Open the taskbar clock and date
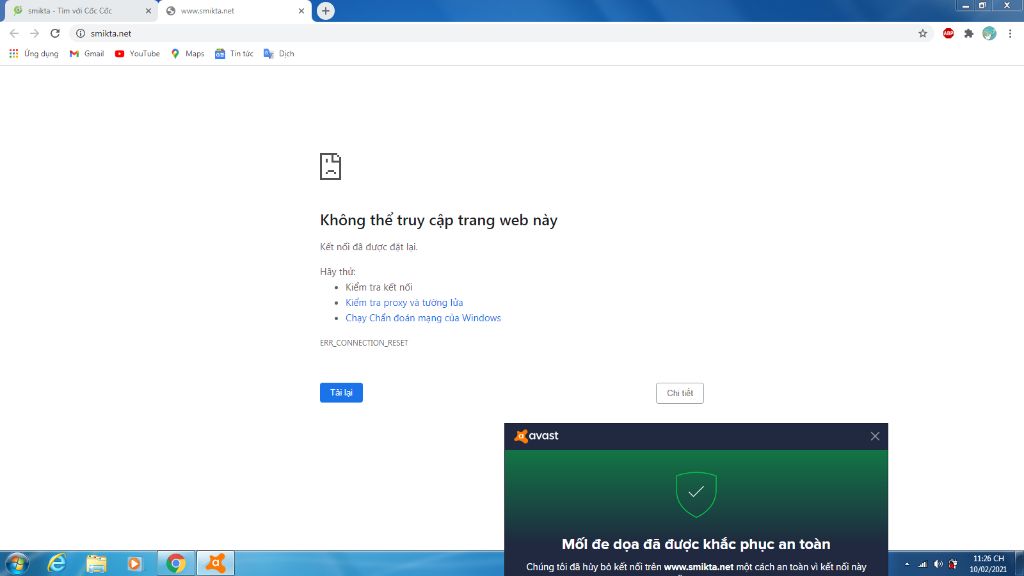The width and height of the screenshot is (1024, 576). click(x=988, y=564)
